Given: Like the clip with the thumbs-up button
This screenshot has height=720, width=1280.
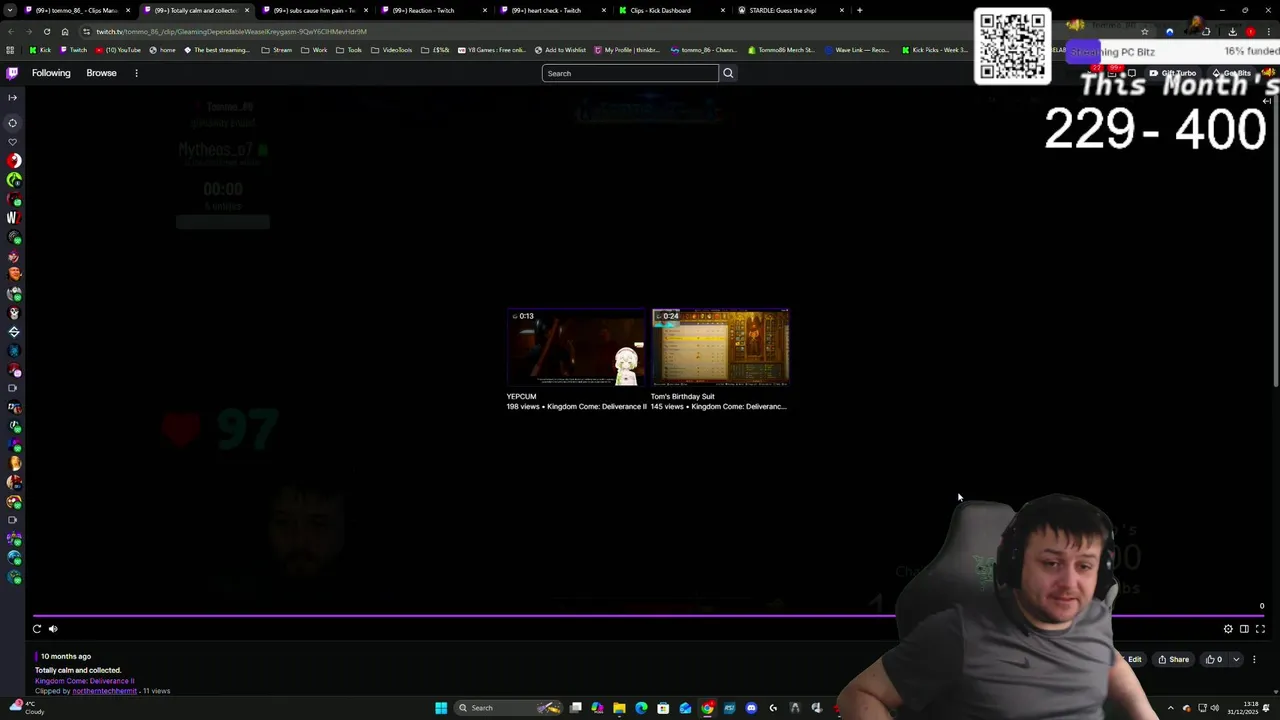Looking at the screenshot, I should pyautogui.click(x=1214, y=659).
